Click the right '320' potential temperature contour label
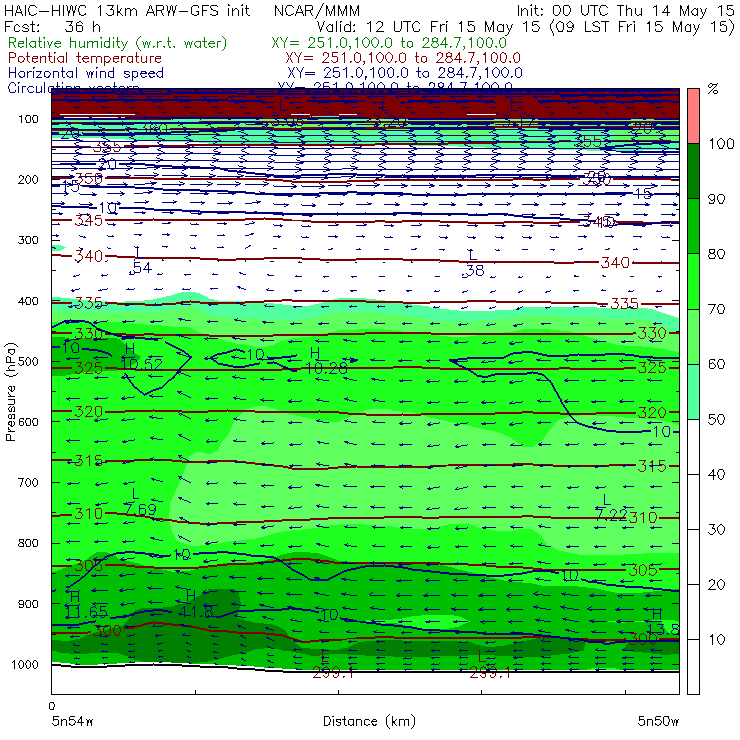Viewport: 740px width, 740px height. click(652, 413)
